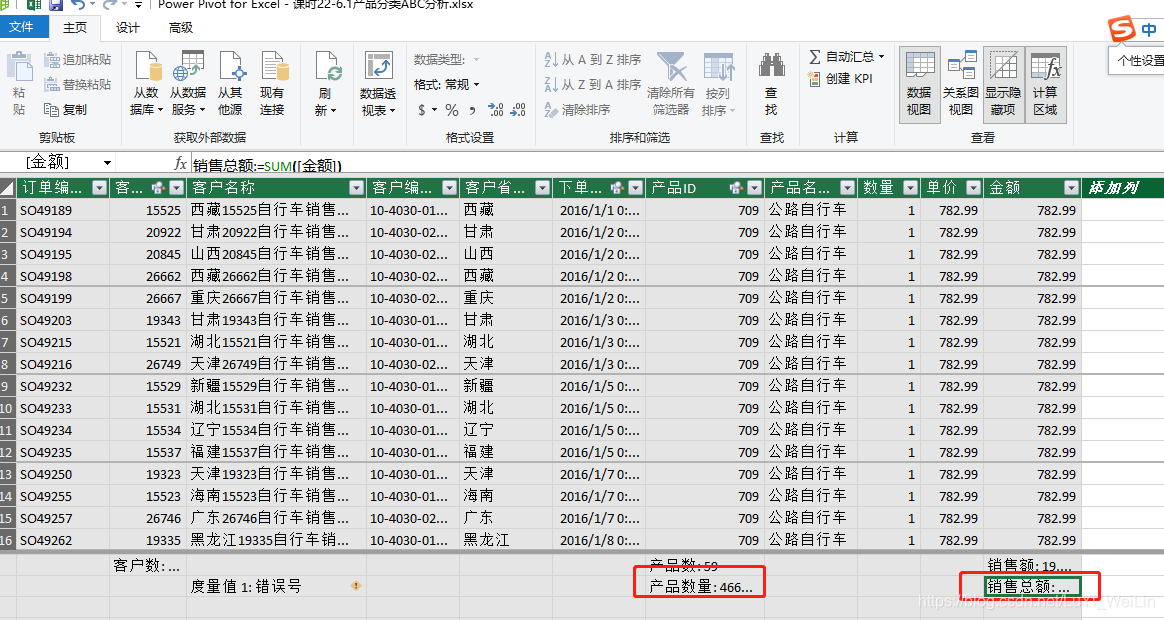
Task: Open 数量 column filter dropdown
Action: click(x=911, y=188)
